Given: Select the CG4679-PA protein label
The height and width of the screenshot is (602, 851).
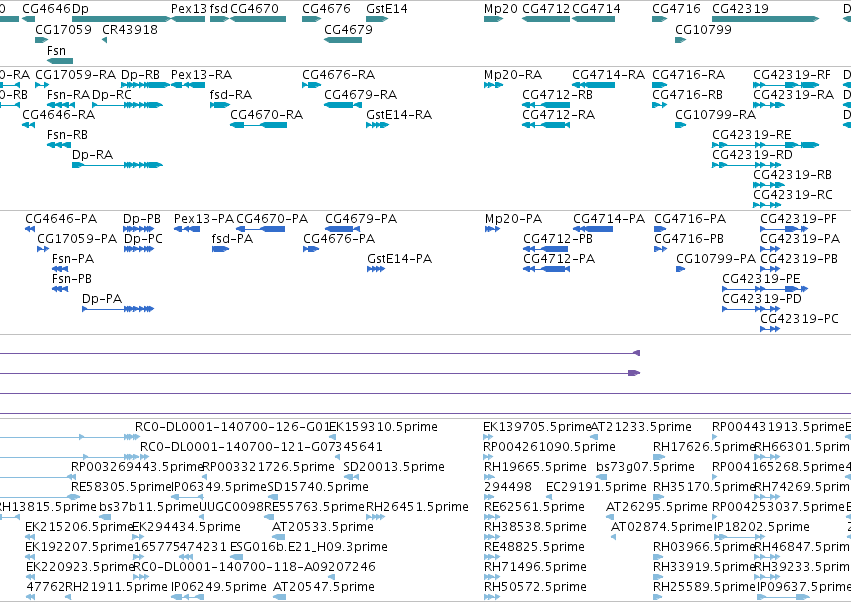Looking at the screenshot, I should [361, 219].
